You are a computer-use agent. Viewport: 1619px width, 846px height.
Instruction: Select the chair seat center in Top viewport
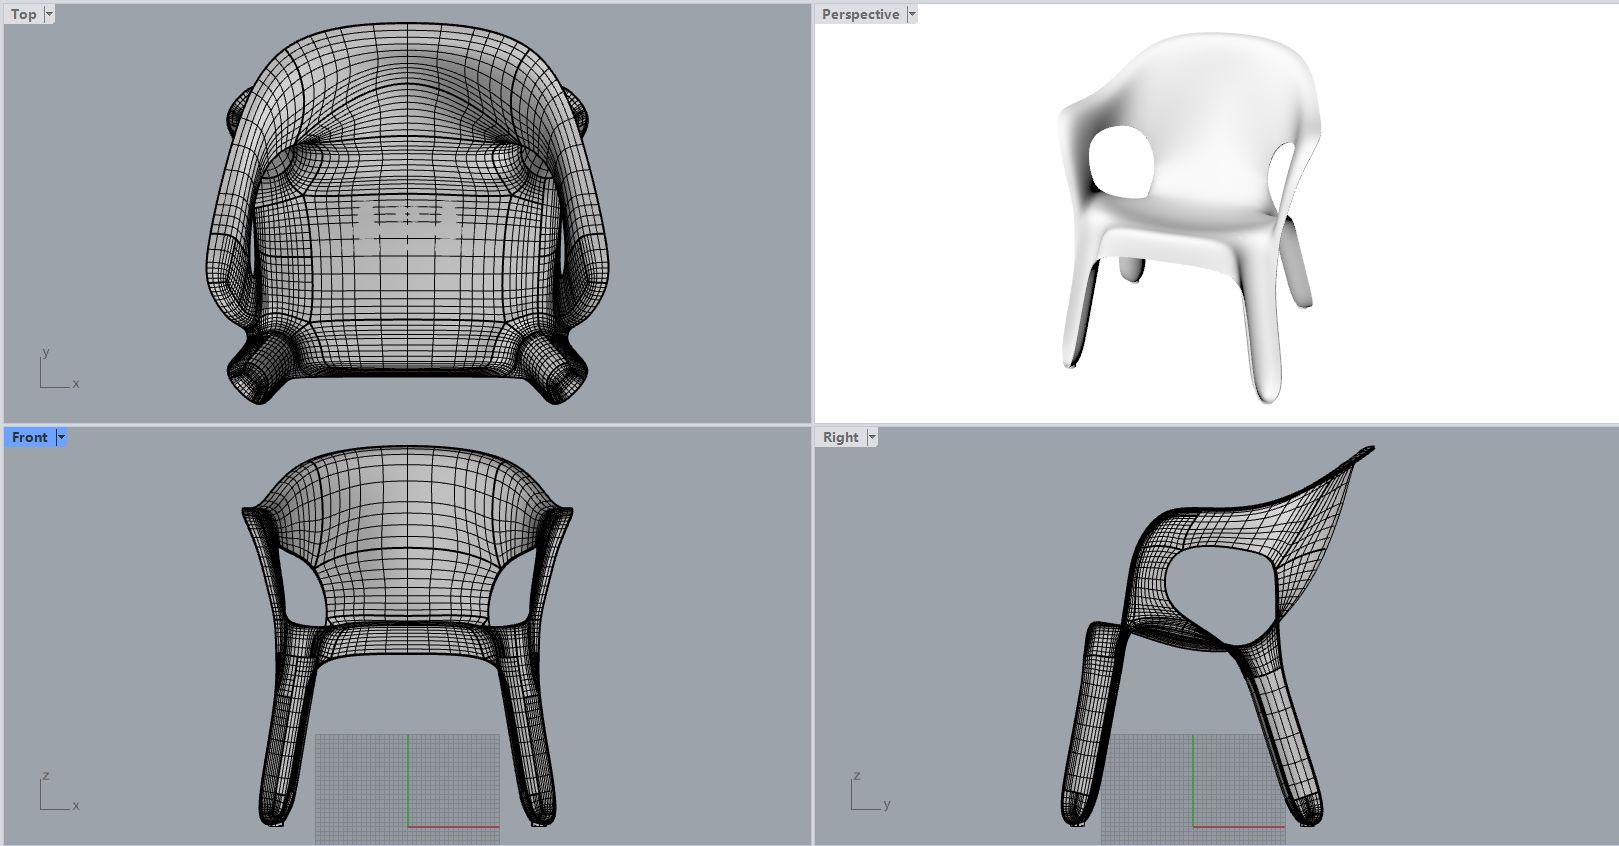[407, 270]
